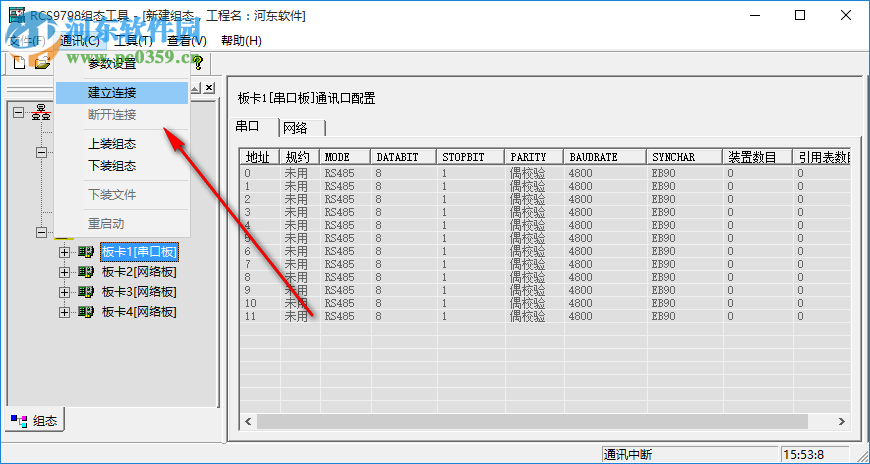
Task: Click the 地址 column header
Action: 260,157
